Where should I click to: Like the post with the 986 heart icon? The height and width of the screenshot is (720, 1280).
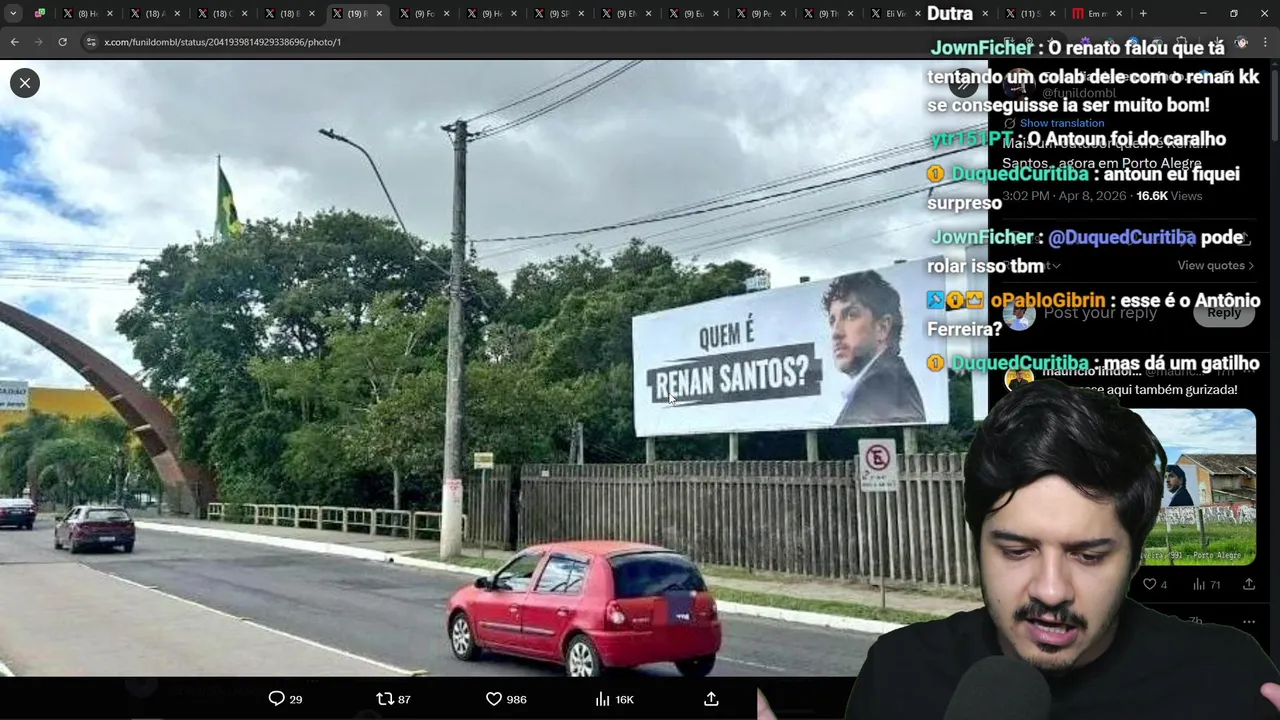coord(506,699)
